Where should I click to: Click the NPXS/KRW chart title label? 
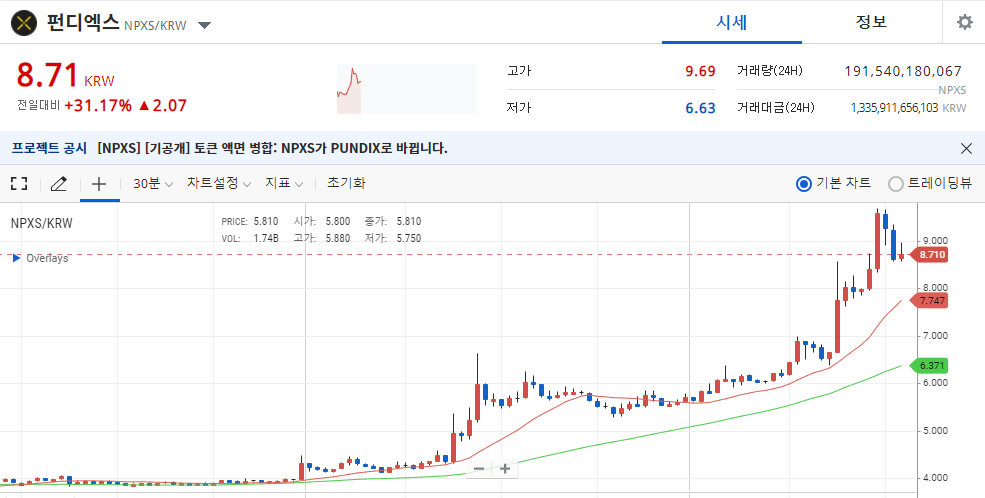tap(41, 223)
